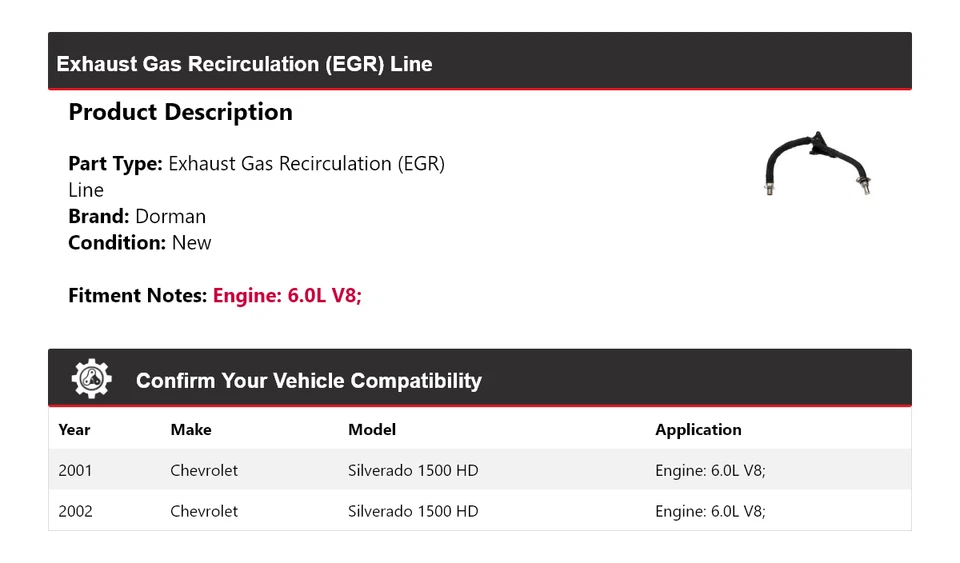Select the 2001 year cell
Viewport: 960px width, 563px height.
tap(75, 470)
